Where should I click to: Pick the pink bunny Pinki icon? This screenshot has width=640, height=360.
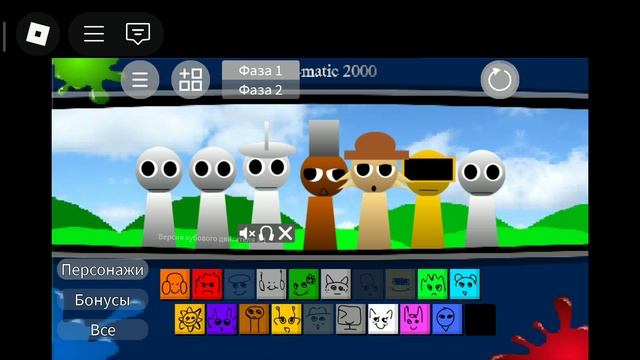(415, 319)
